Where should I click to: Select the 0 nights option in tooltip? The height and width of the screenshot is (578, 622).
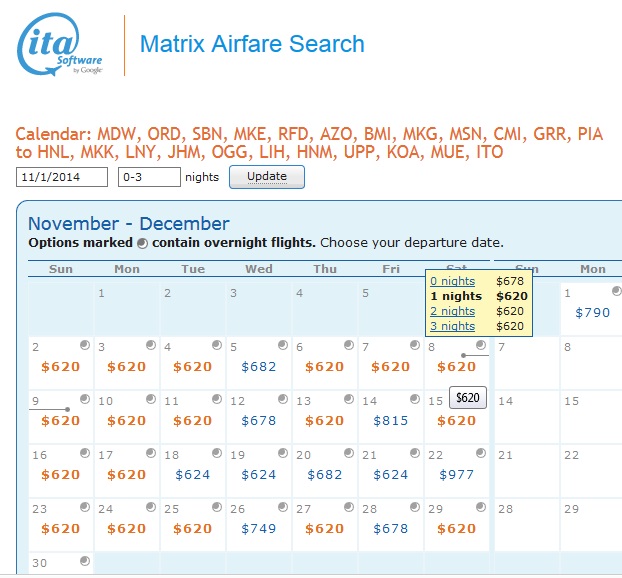[x=452, y=281]
